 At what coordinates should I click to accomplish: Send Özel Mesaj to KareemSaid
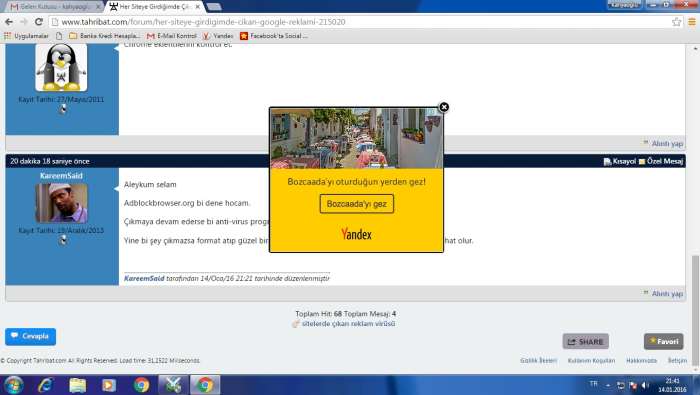click(661, 161)
